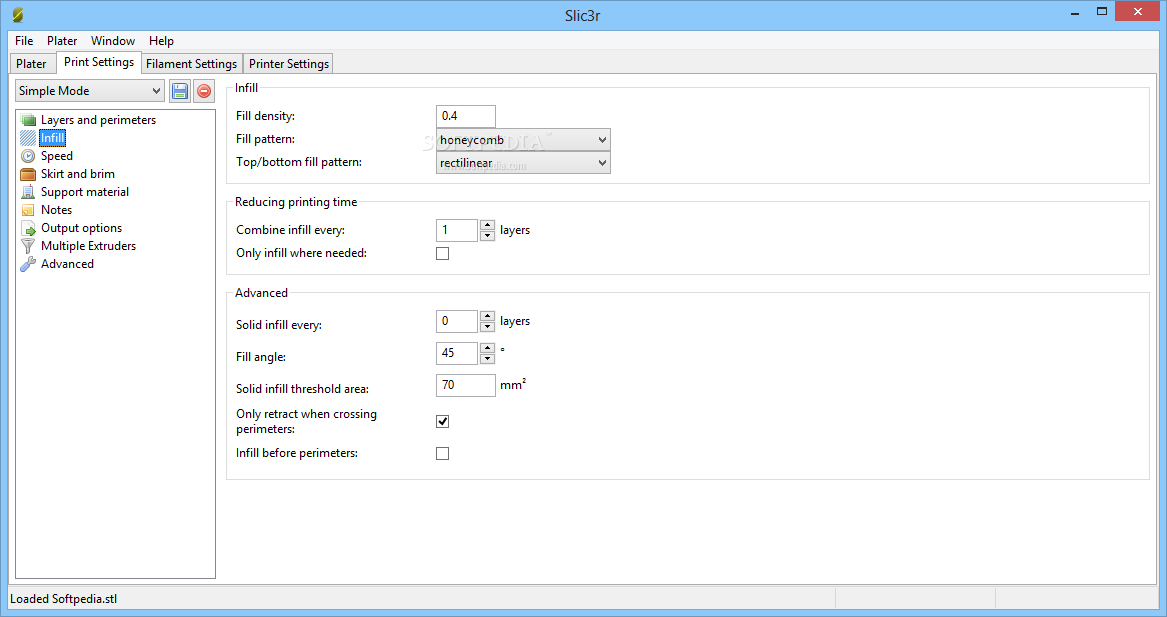Click the red delete preset icon
This screenshot has width=1167, height=617.
coord(204,91)
